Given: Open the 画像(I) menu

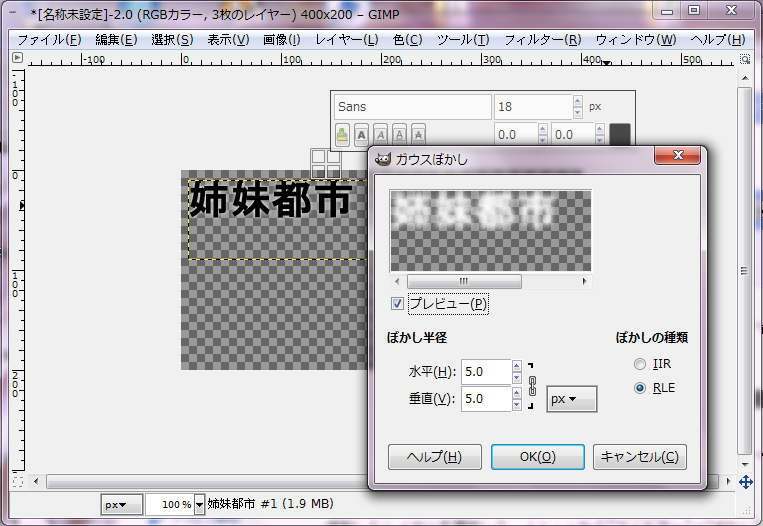Looking at the screenshot, I should click(282, 39).
